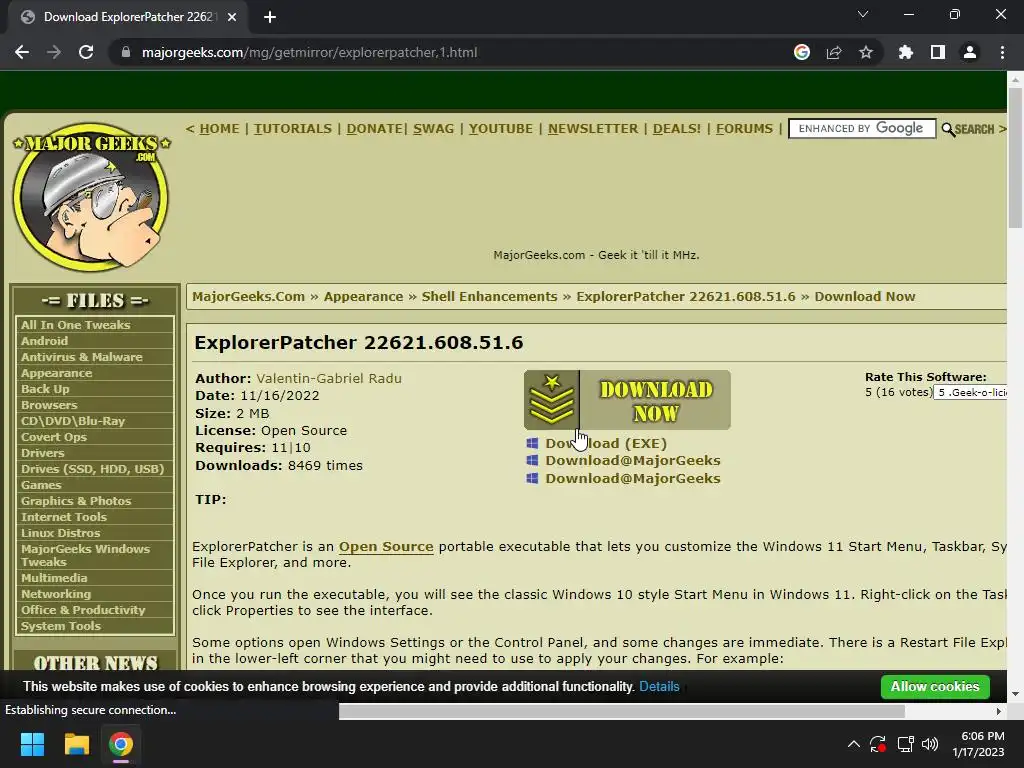
Task: Click the update sync tray icon
Action: 878,744
